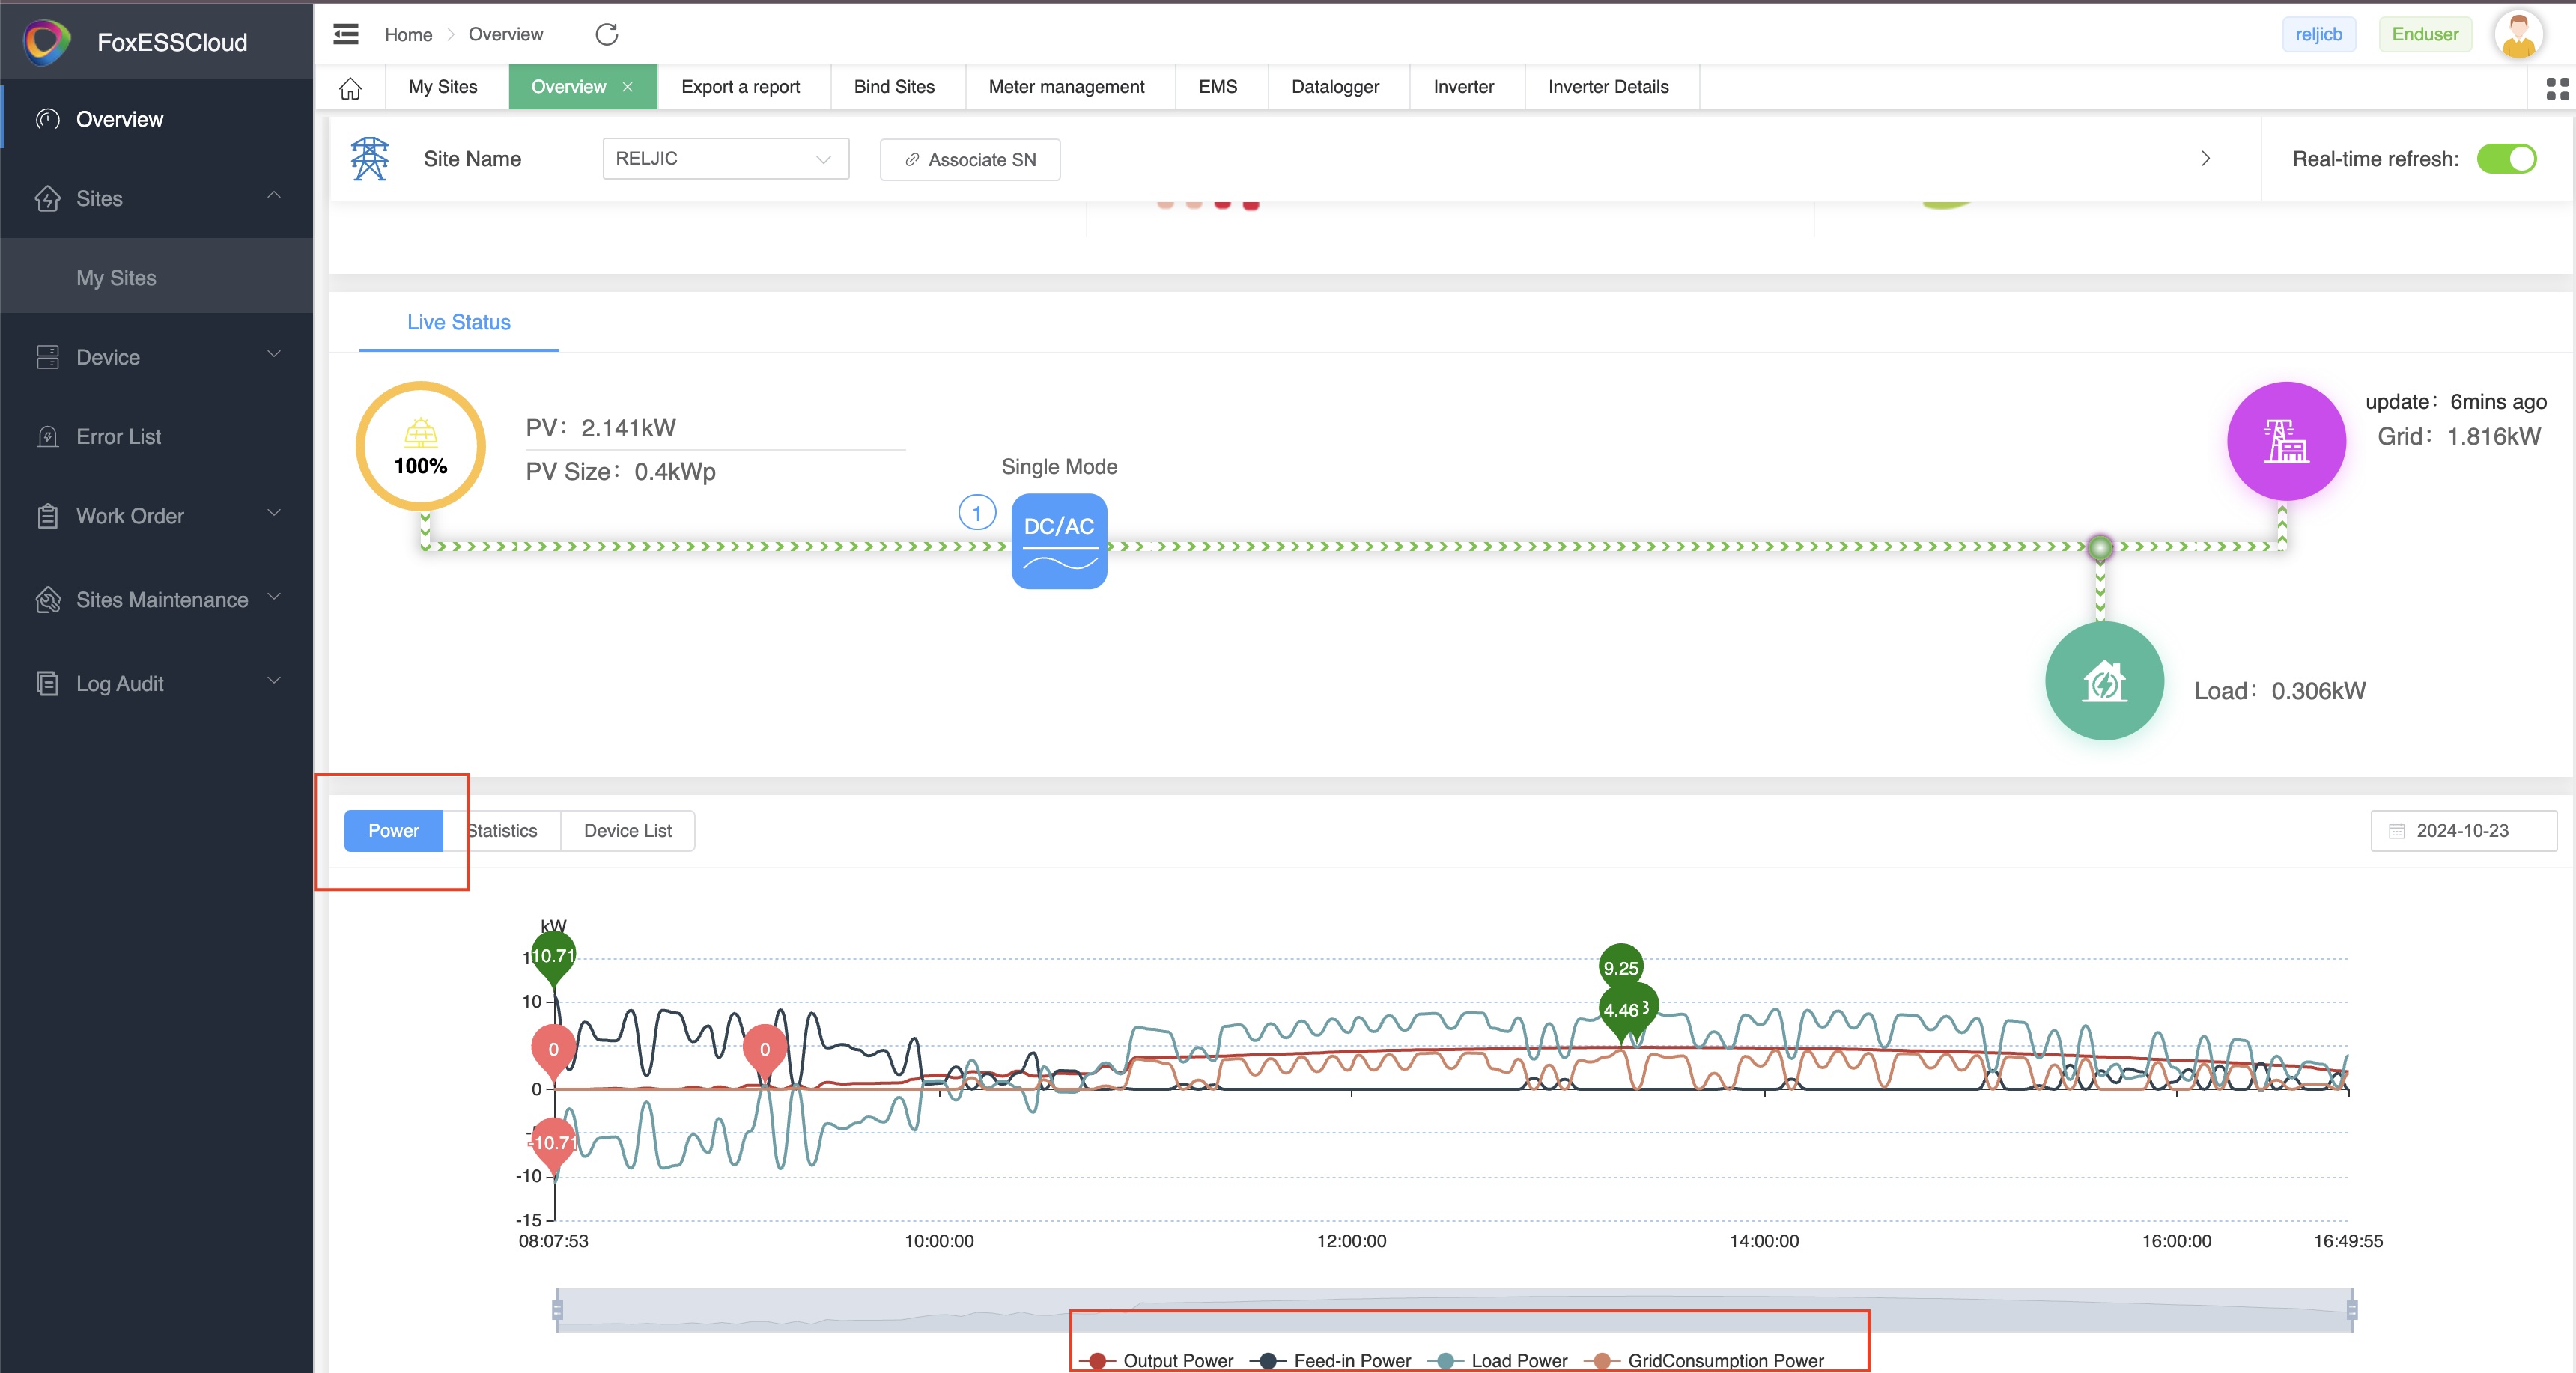This screenshot has height=1373, width=2576.
Task: Open the 2024-10-23 date picker field
Action: [2462, 830]
